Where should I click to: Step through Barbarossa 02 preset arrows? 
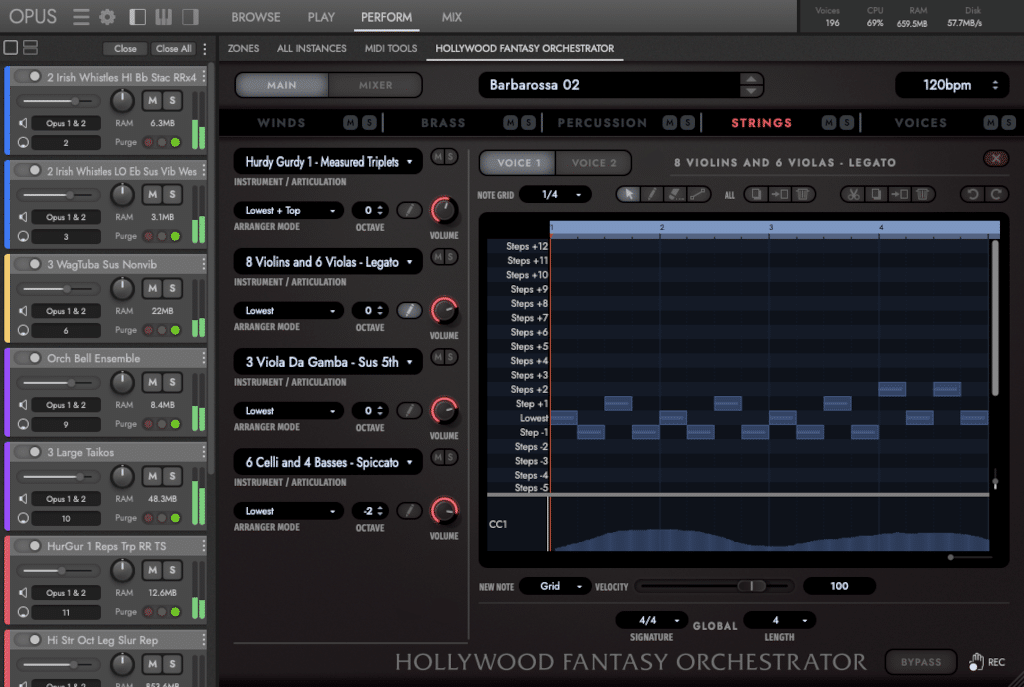click(751, 85)
